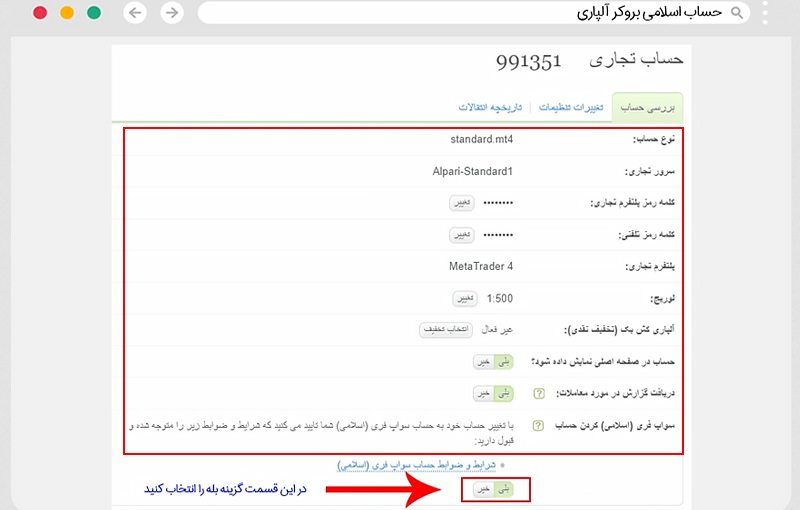Switch to the بررسی حساب tab
Screen dimensions: 800x510
pos(647,108)
